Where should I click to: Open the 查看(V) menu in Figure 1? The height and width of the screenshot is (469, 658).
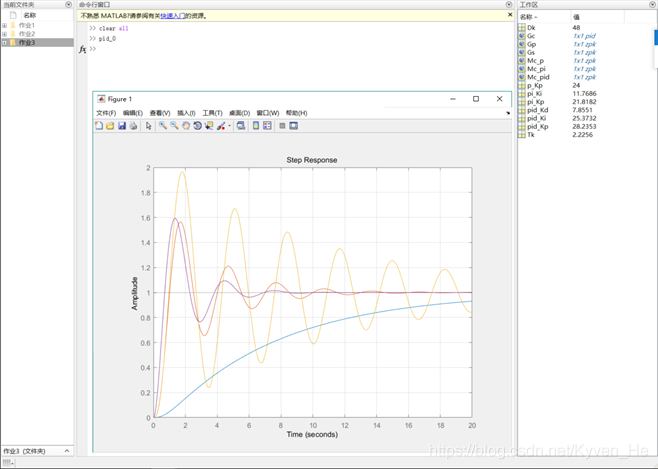tap(160, 113)
